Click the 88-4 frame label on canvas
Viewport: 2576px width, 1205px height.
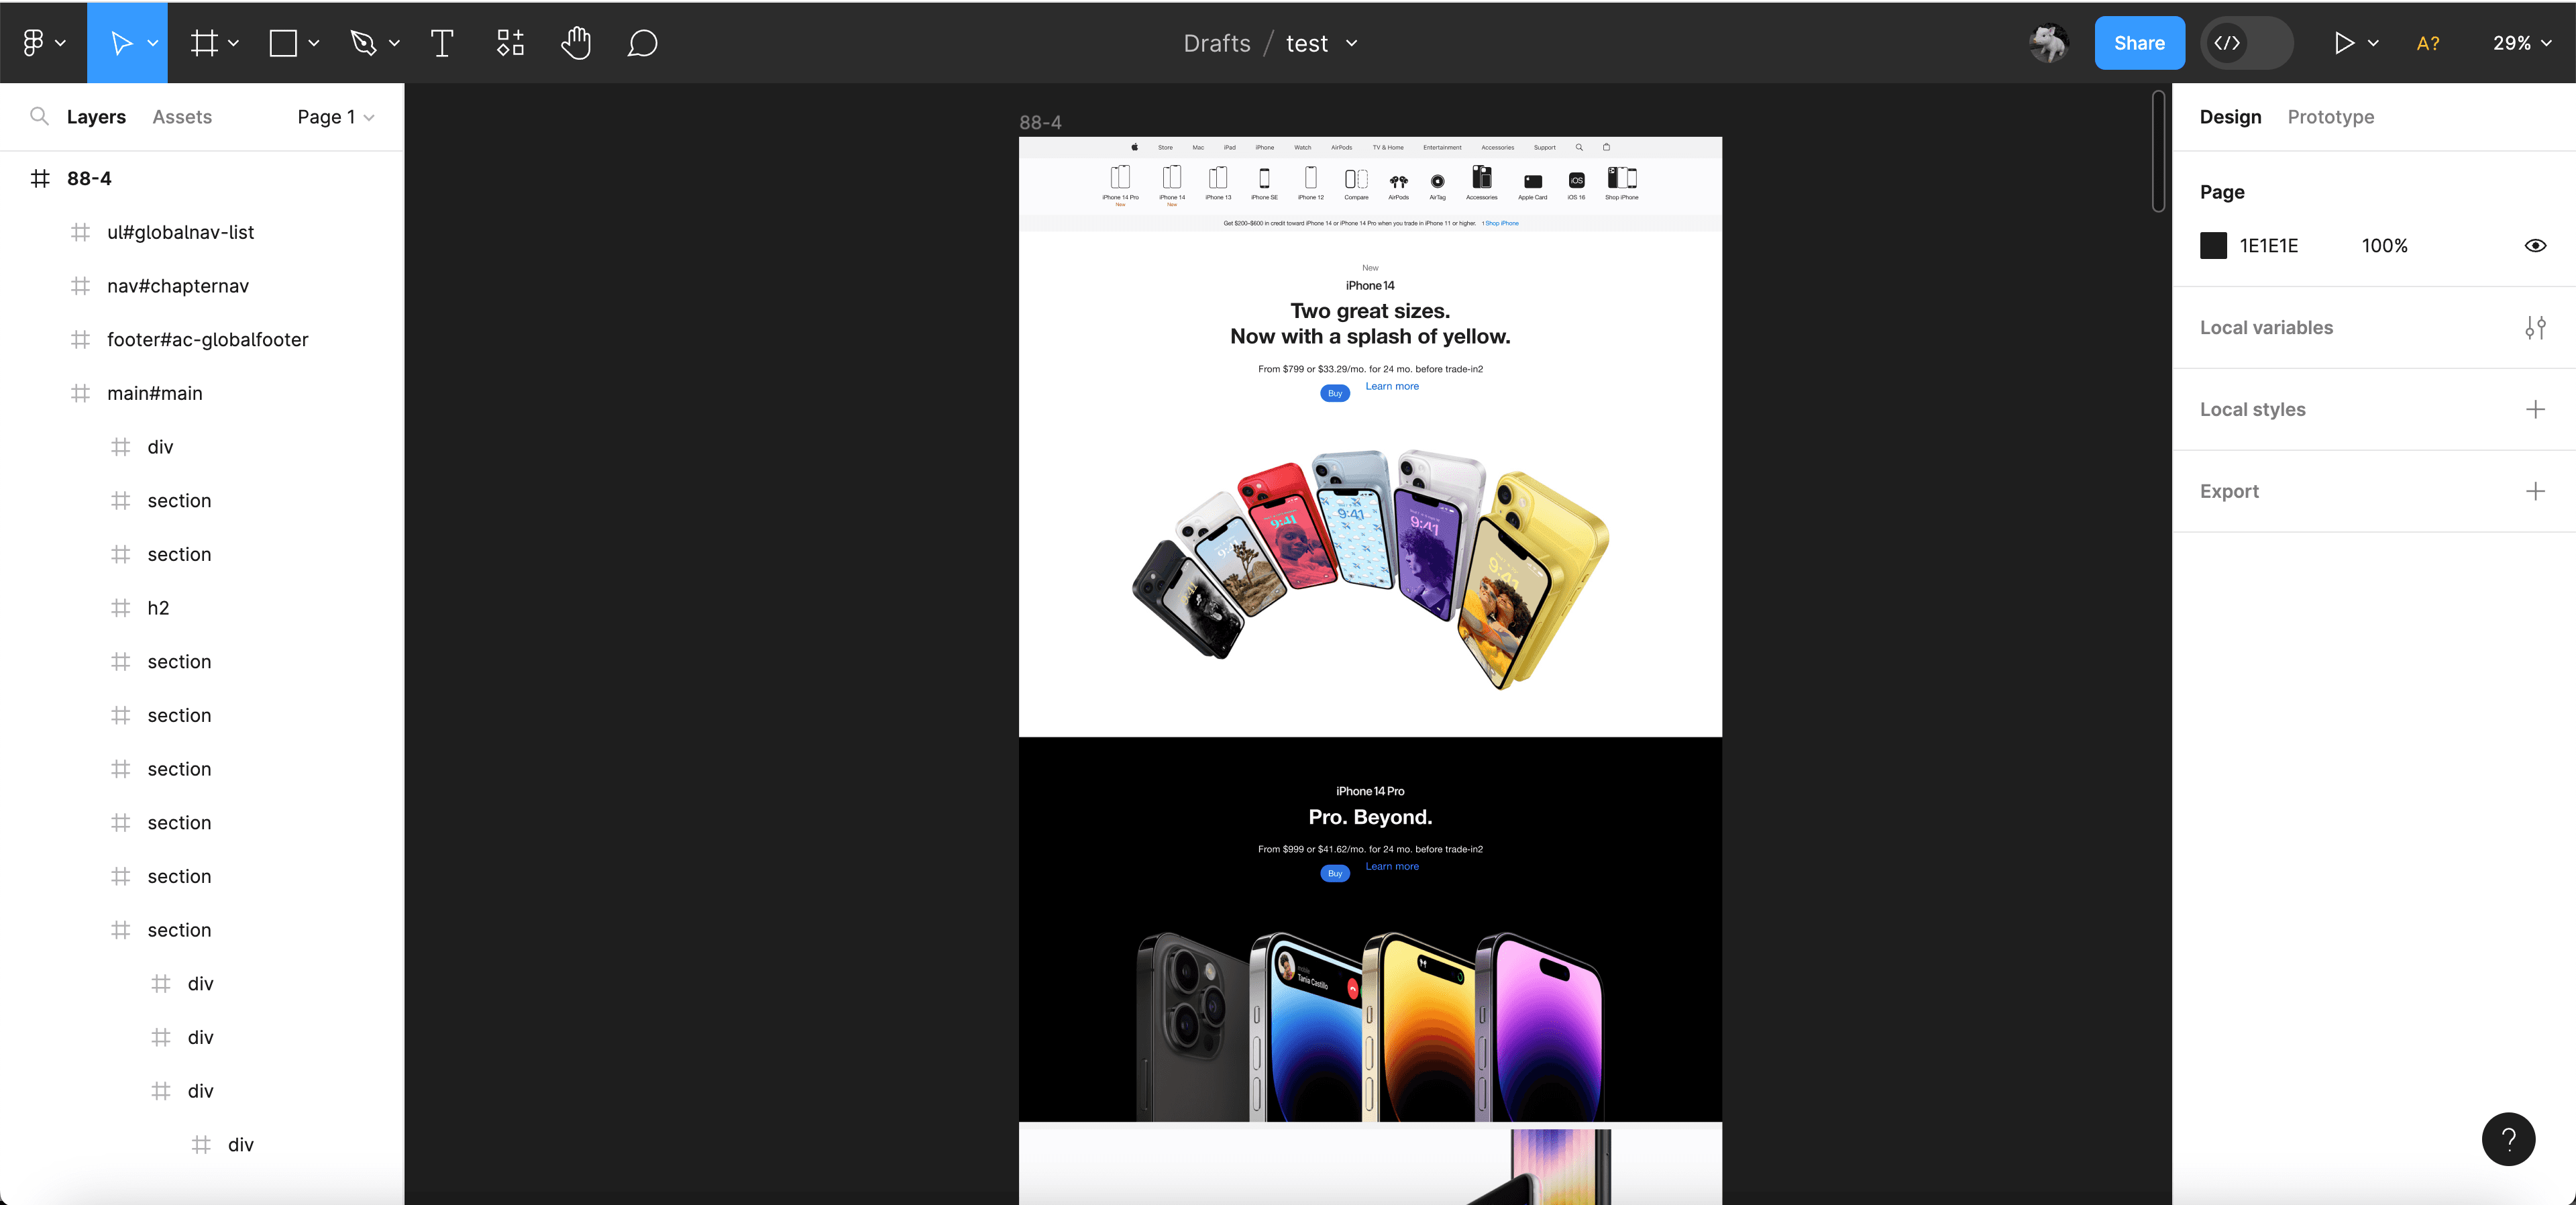tap(1040, 122)
